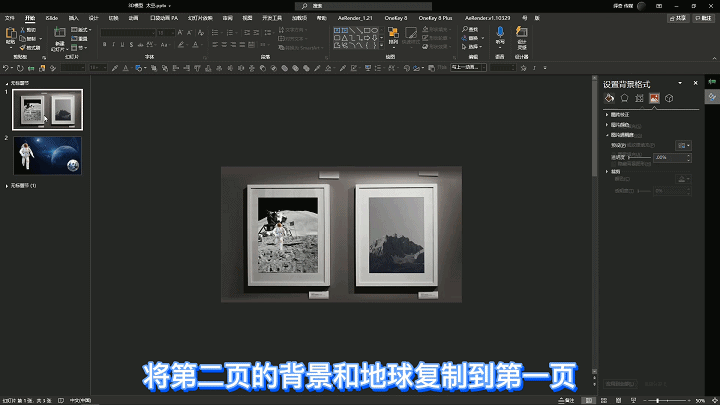The width and height of the screenshot is (720, 405).
Task: Click Redo in quick access toolbar
Action: [x=20, y=68]
